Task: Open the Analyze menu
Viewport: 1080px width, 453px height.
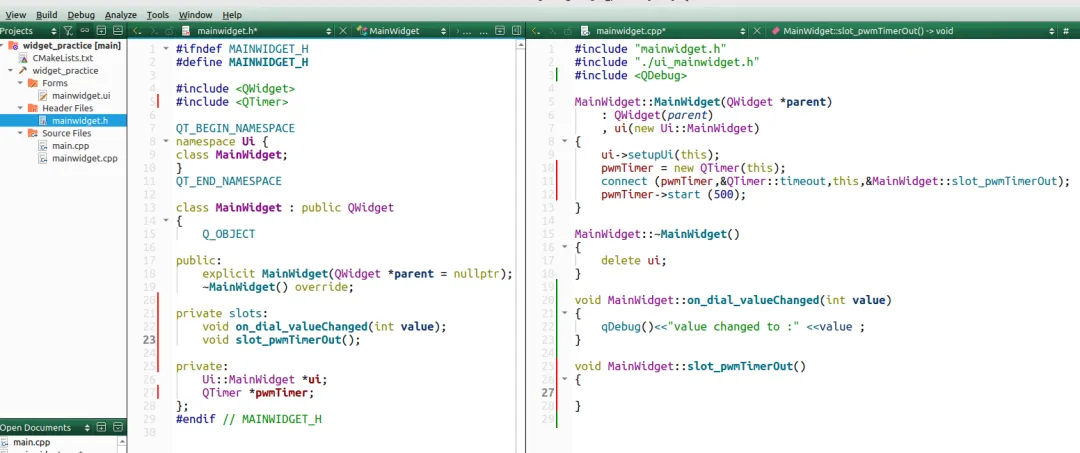Action: click(121, 14)
